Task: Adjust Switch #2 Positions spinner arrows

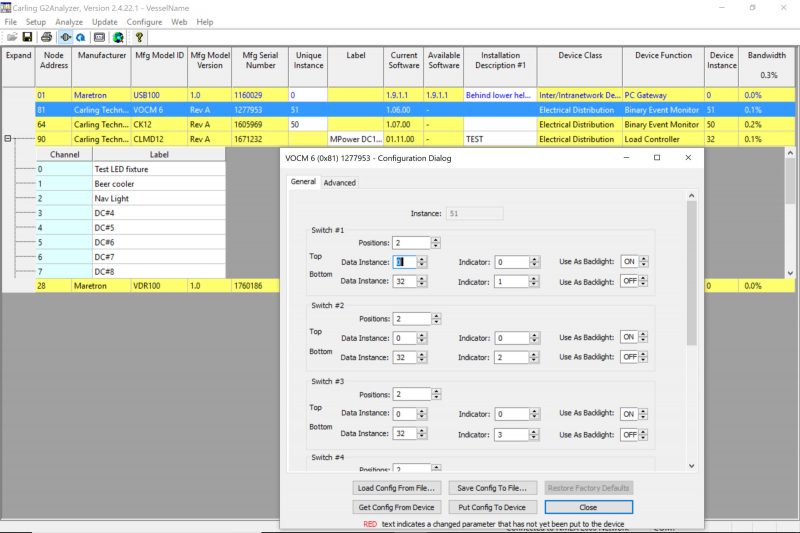Action: coord(436,319)
